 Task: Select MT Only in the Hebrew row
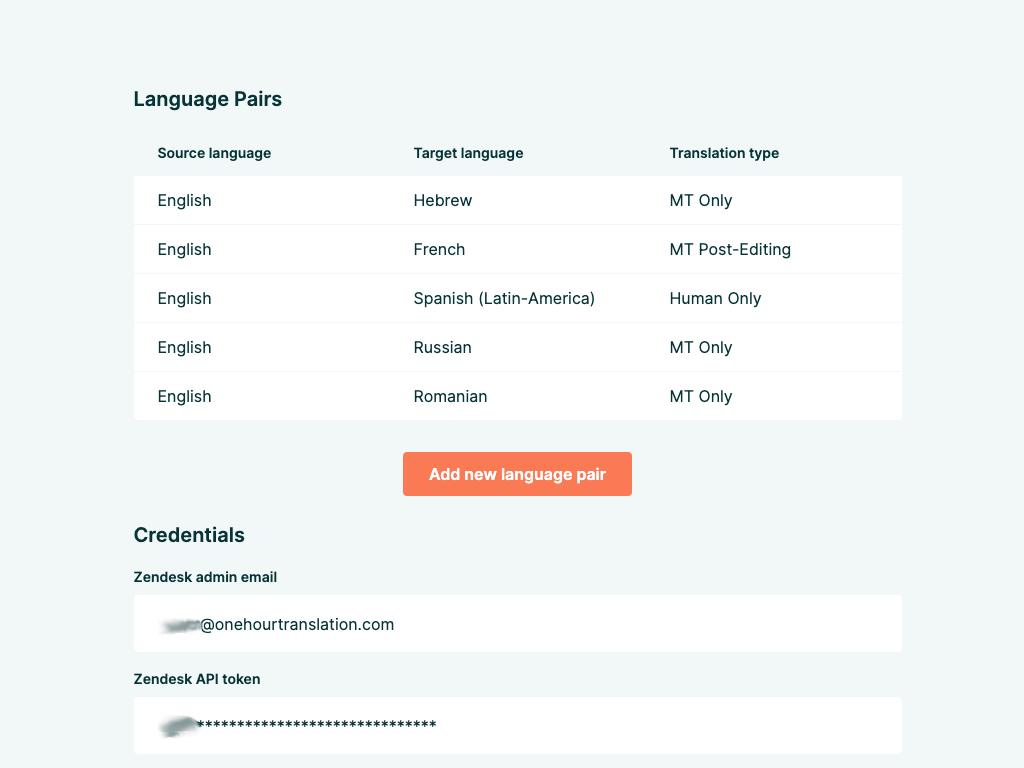[x=701, y=201]
